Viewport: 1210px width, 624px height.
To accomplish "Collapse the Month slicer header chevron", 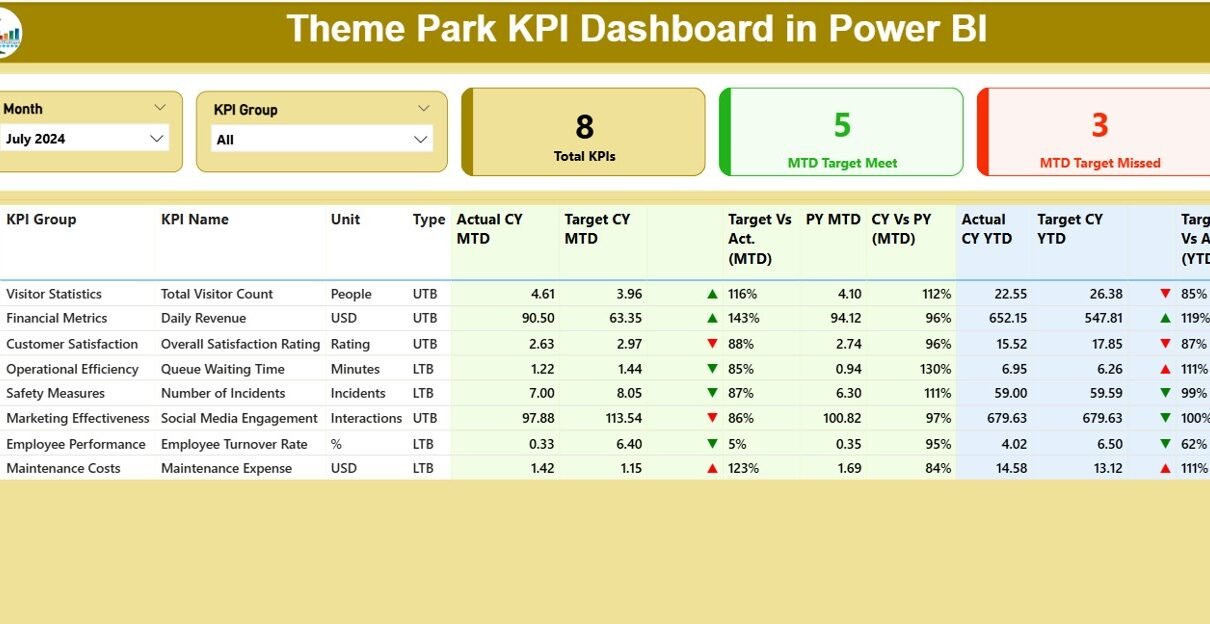I will click(x=160, y=108).
